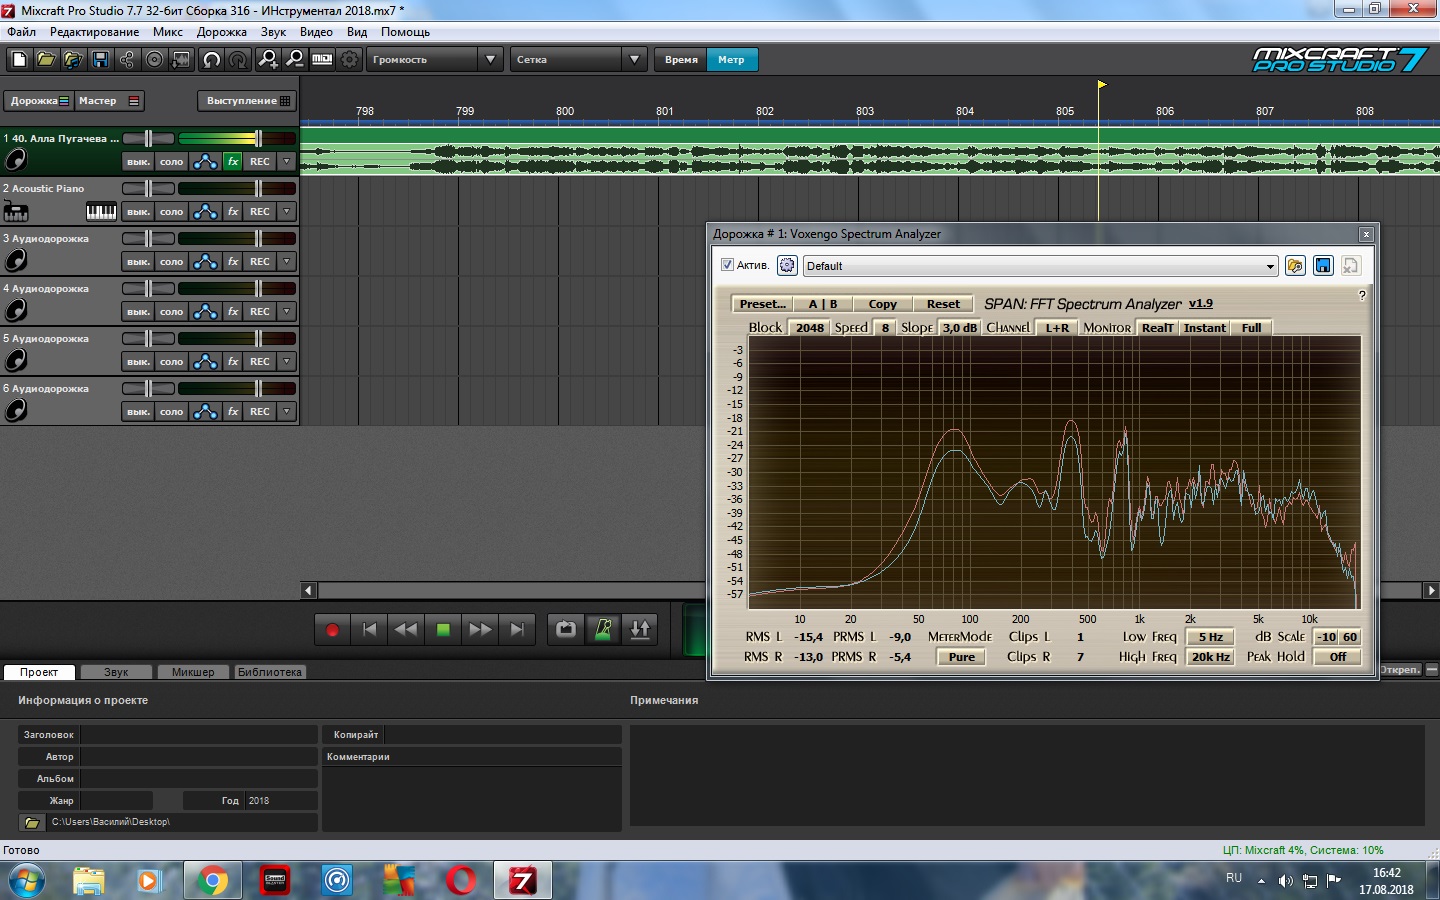Open project using the folder toolbar icon
This screenshot has width=1440, height=900.
(x=46, y=60)
